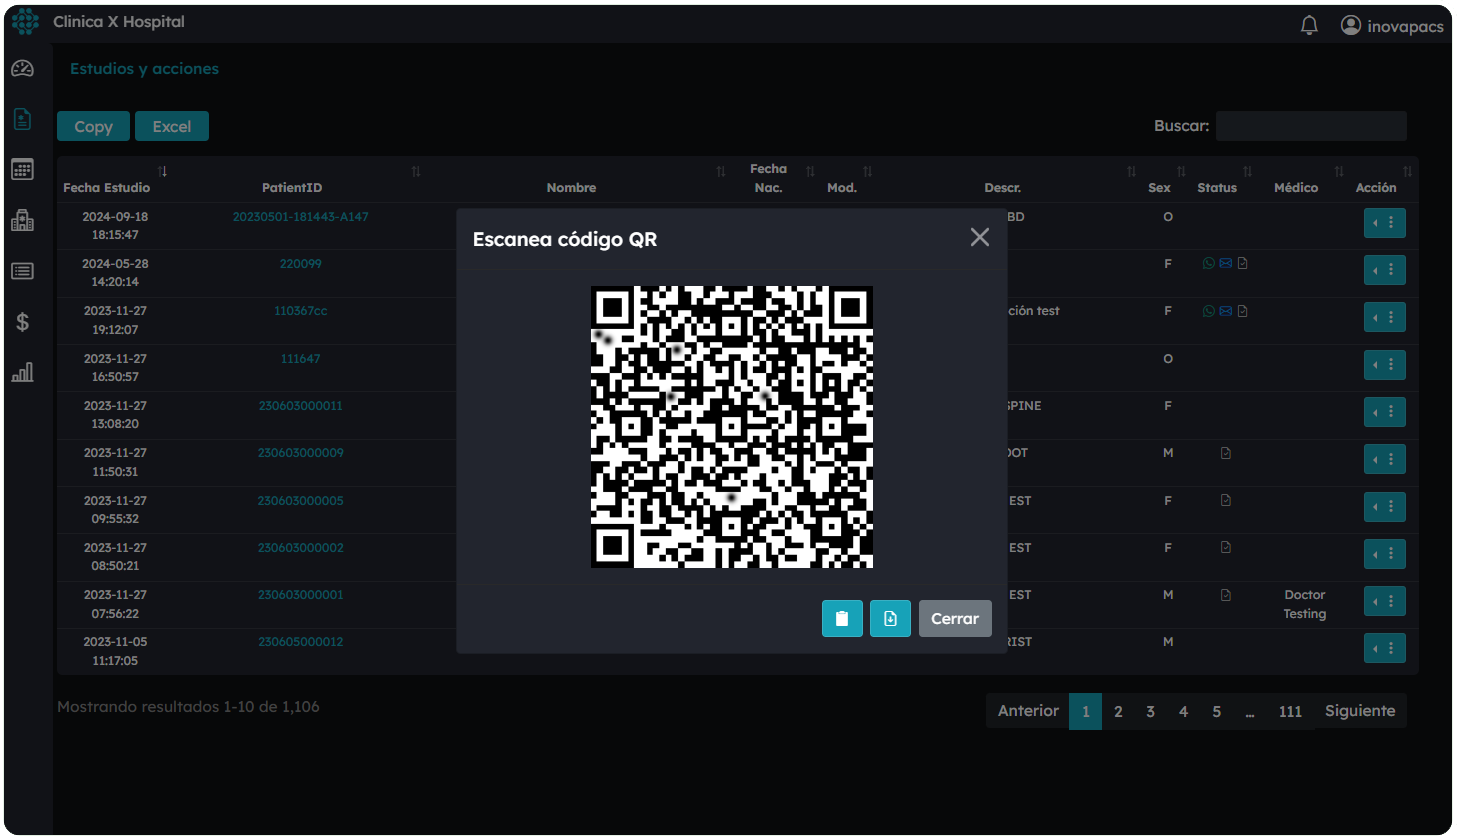Viewport: 1457px width, 838px height.
Task: Jump to last page 111
Action: pos(1290,711)
